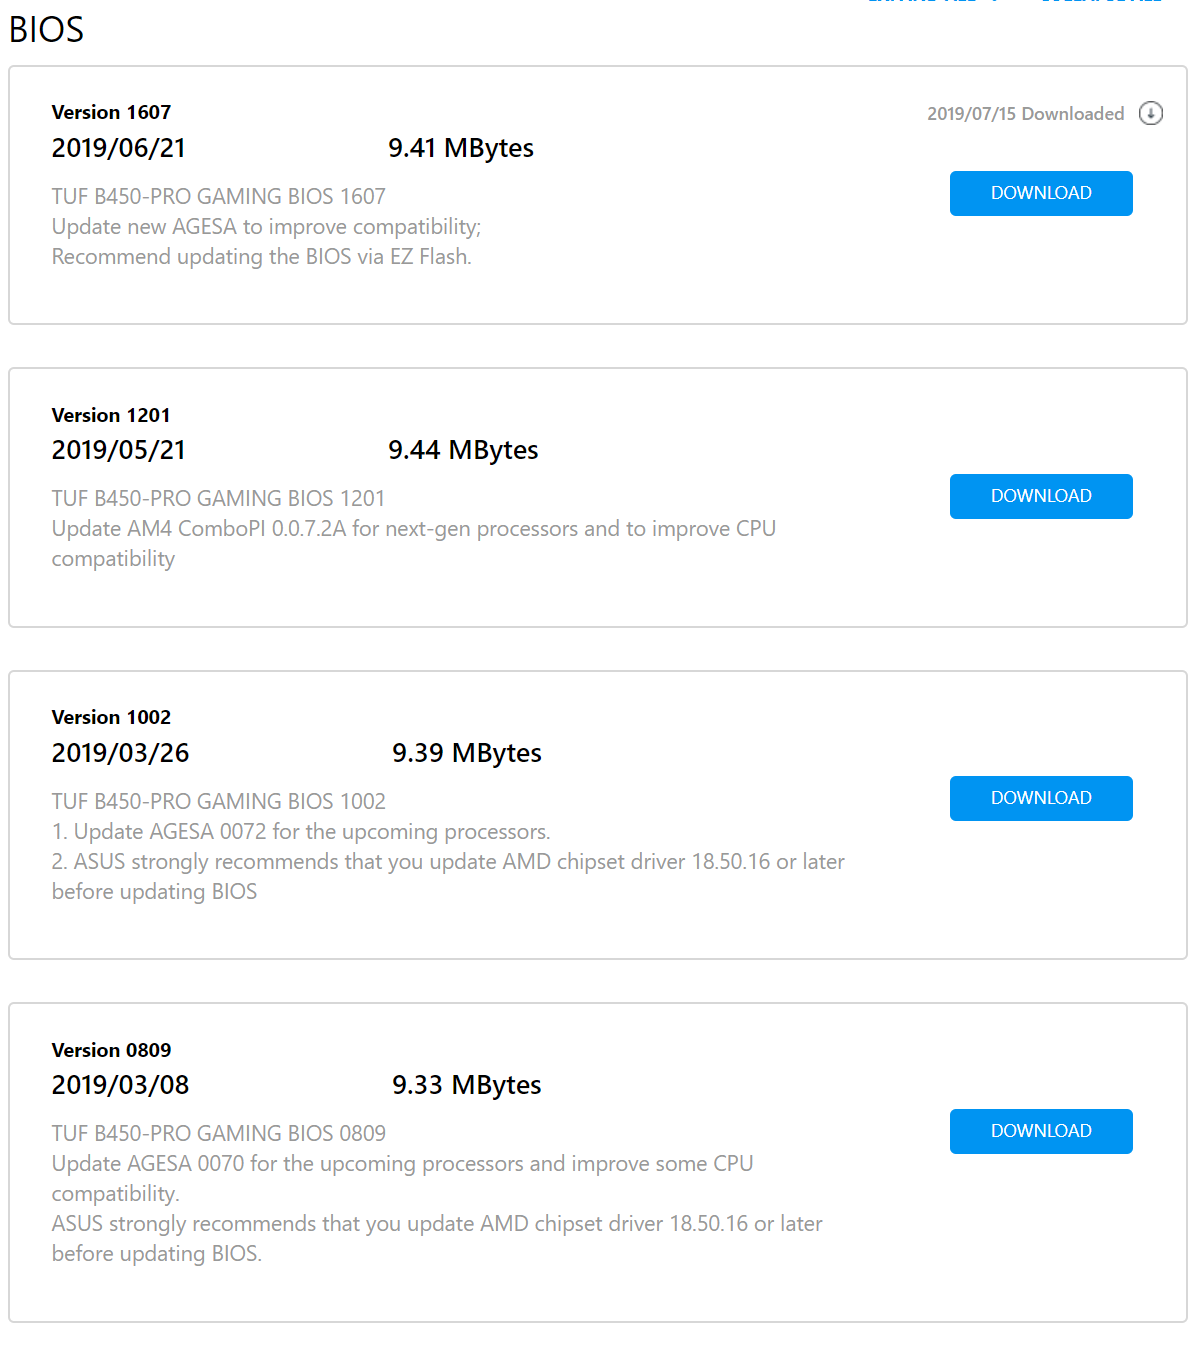Select the Version 1201 title
The height and width of the screenshot is (1352, 1201).
pyautogui.click(x=111, y=415)
